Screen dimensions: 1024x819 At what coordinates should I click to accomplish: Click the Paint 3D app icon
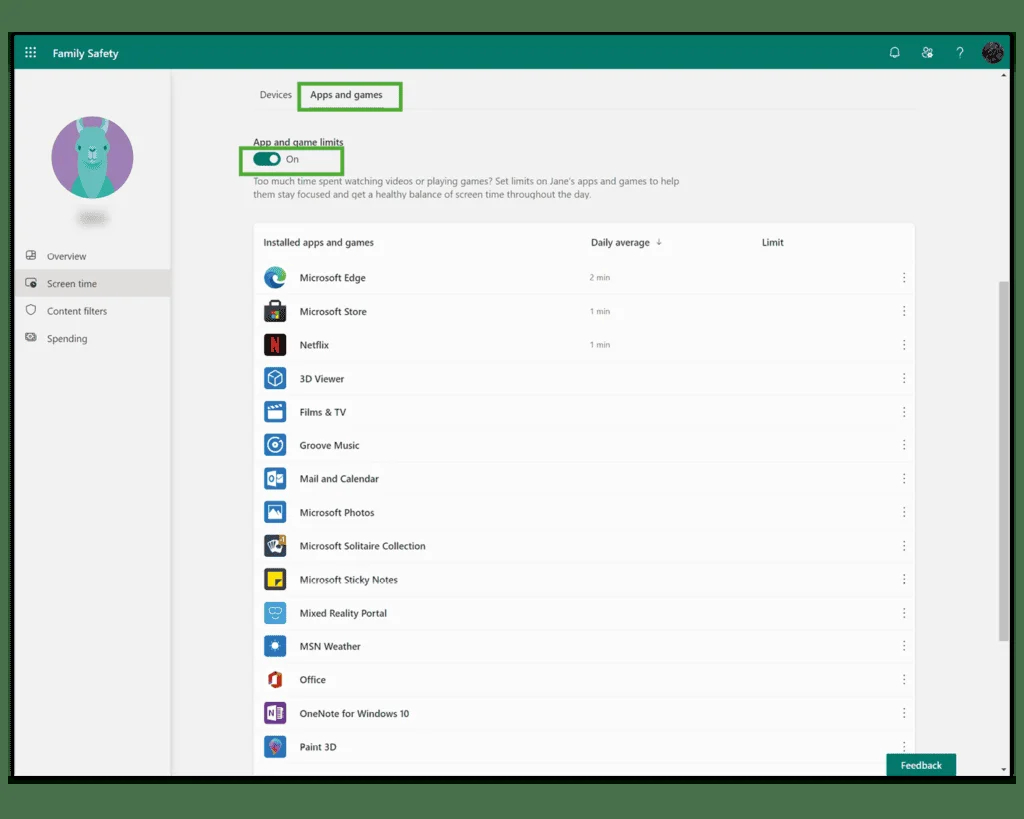click(x=275, y=747)
